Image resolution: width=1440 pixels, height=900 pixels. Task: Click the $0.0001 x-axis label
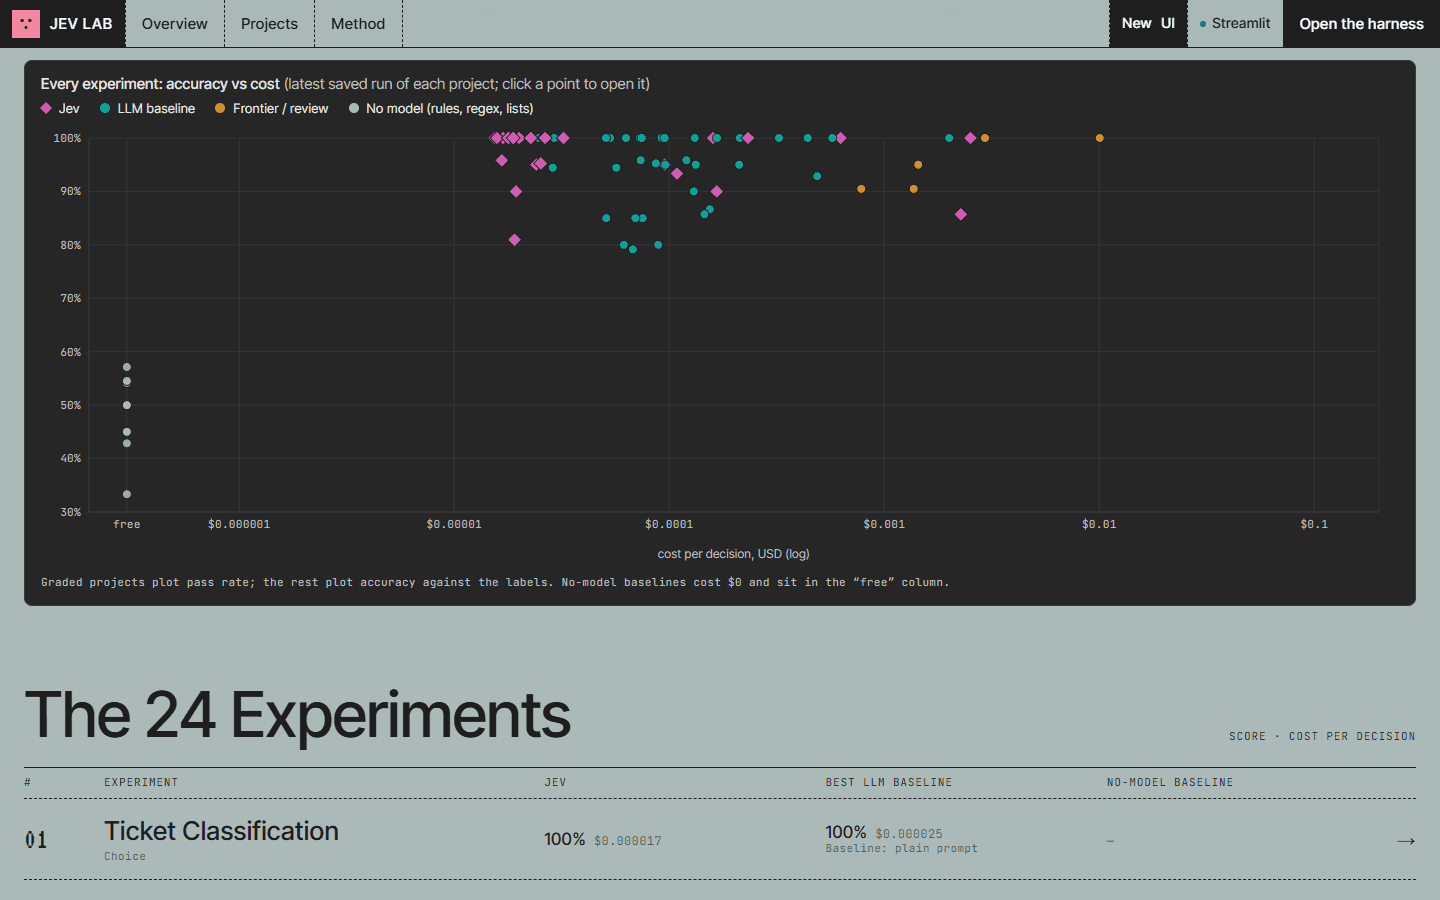tap(669, 524)
